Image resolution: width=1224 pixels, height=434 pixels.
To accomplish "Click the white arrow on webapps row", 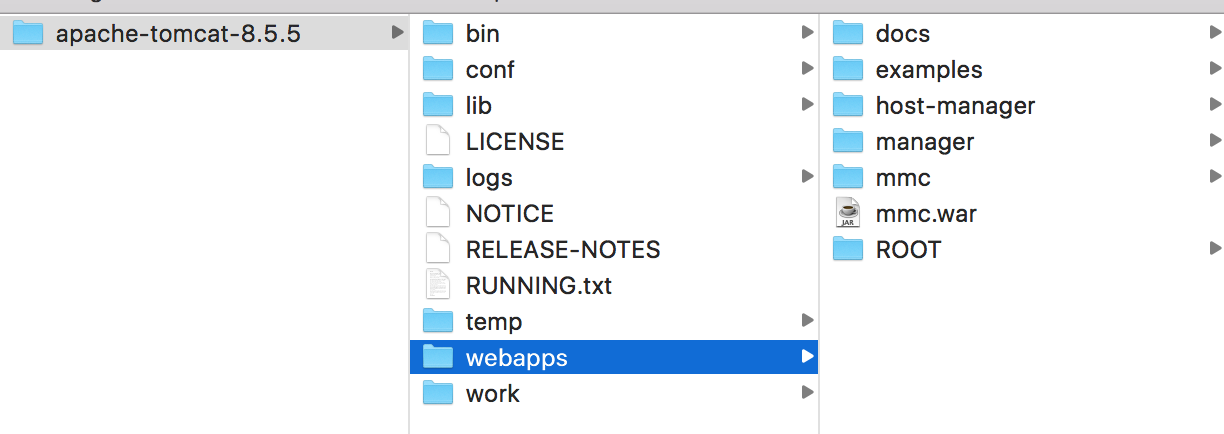I will (x=807, y=357).
